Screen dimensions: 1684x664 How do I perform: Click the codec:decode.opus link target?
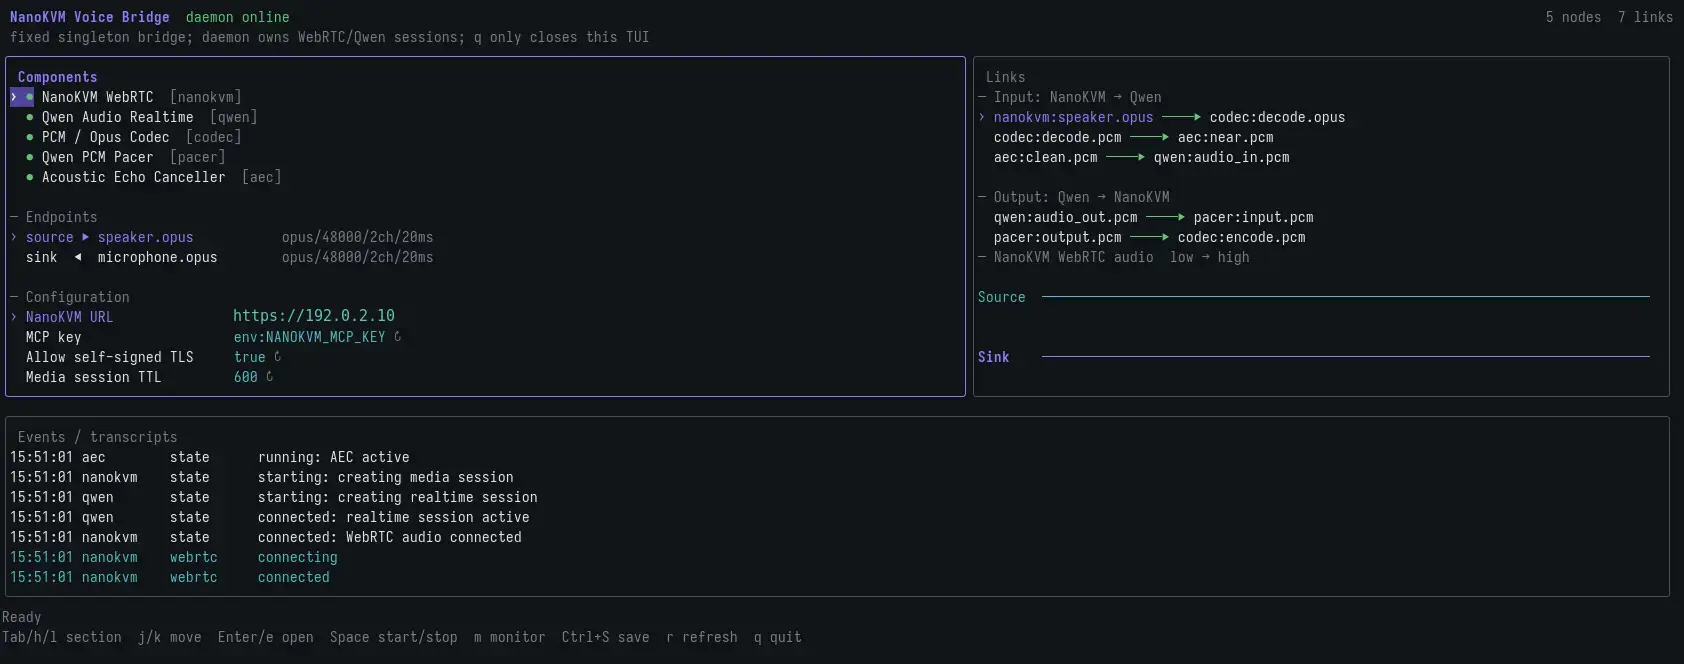pyautogui.click(x=1278, y=117)
